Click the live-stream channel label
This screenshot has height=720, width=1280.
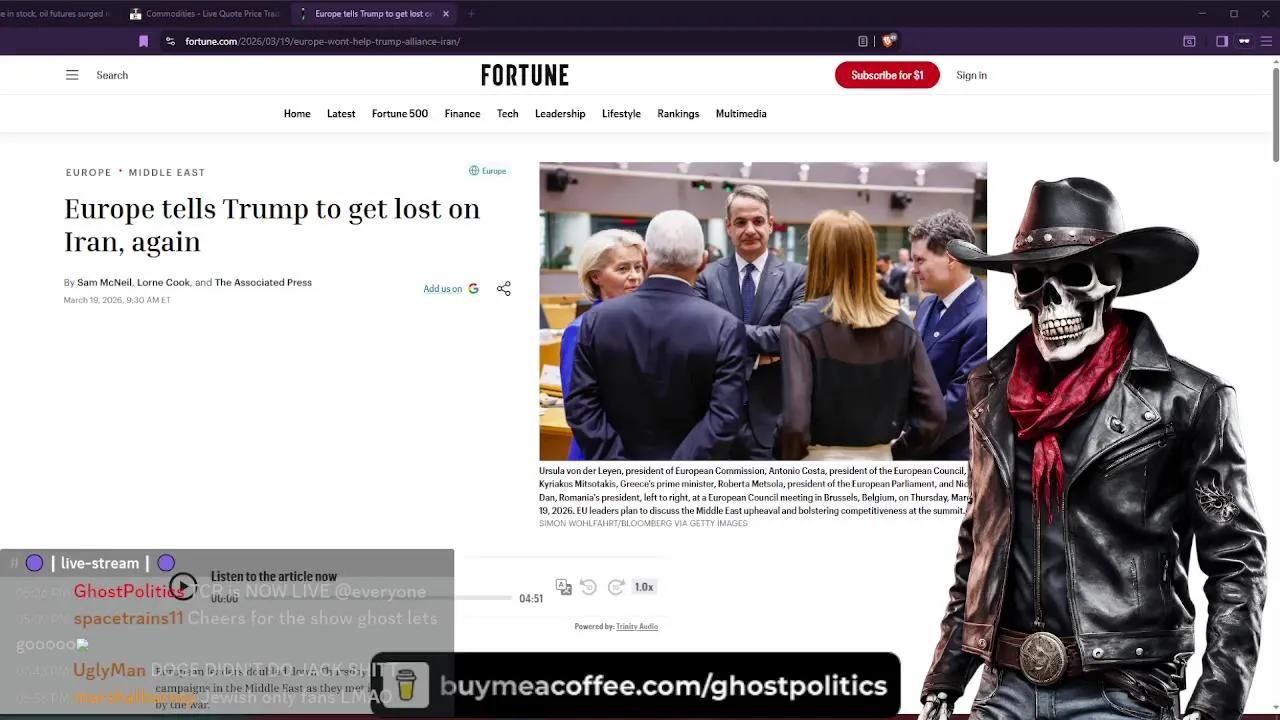100,563
